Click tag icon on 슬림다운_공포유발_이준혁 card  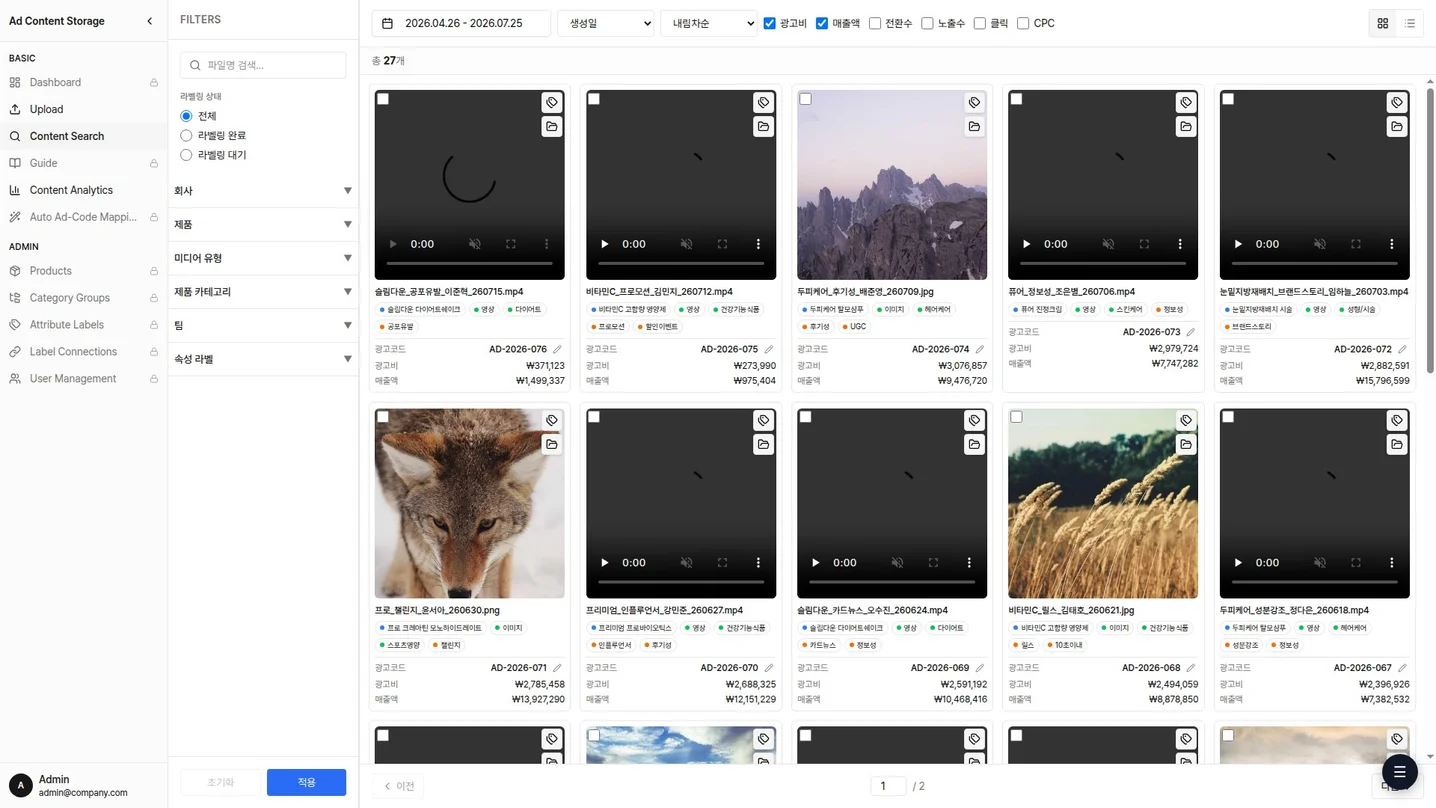click(x=552, y=102)
